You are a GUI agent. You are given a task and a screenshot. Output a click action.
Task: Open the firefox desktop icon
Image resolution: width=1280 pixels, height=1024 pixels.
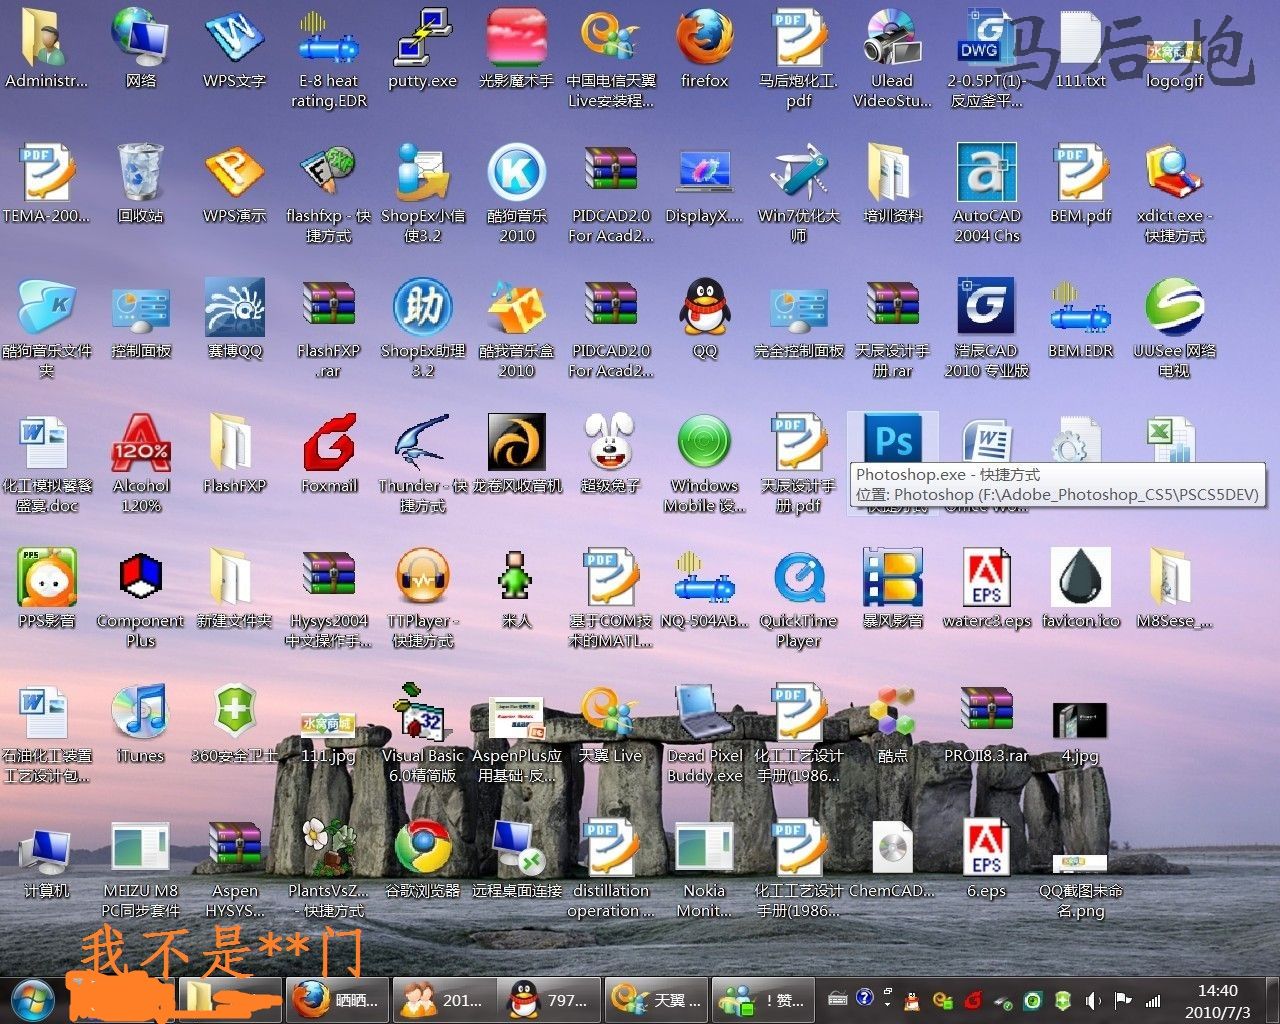tap(705, 38)
